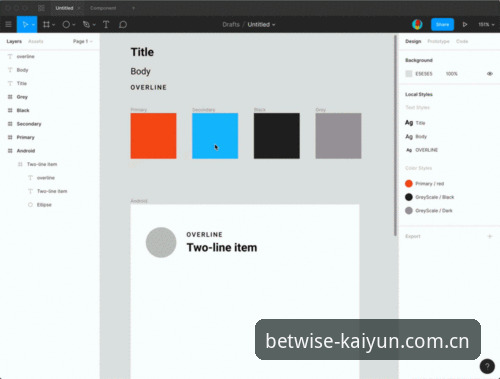Select the GreyScale / Black color style
Viewport: 500px width, 379px height.
pos(429,197)
